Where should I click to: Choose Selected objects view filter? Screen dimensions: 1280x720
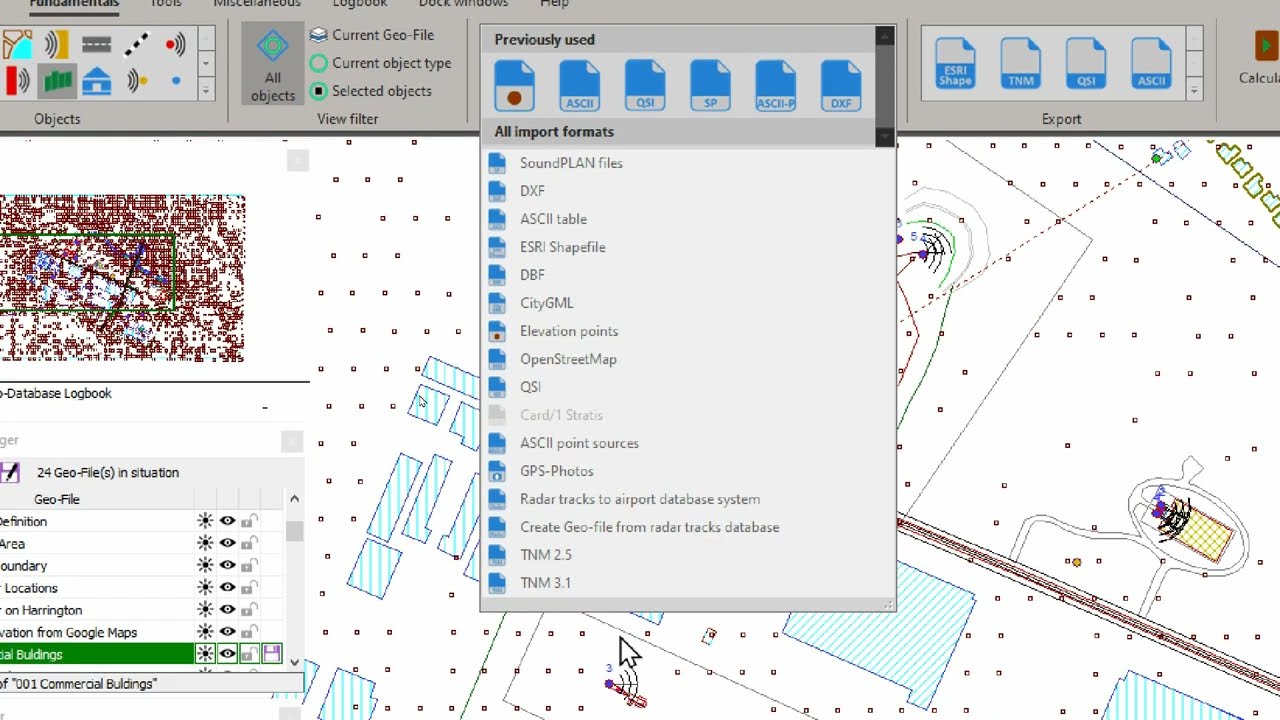pyautogui.click(x=370, y=91)
